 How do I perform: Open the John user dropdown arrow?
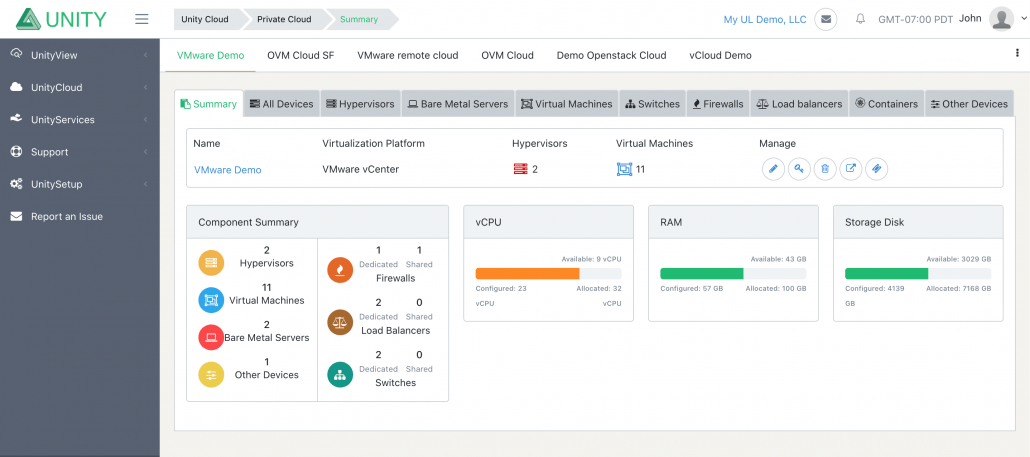click(x=1022, y=19)
